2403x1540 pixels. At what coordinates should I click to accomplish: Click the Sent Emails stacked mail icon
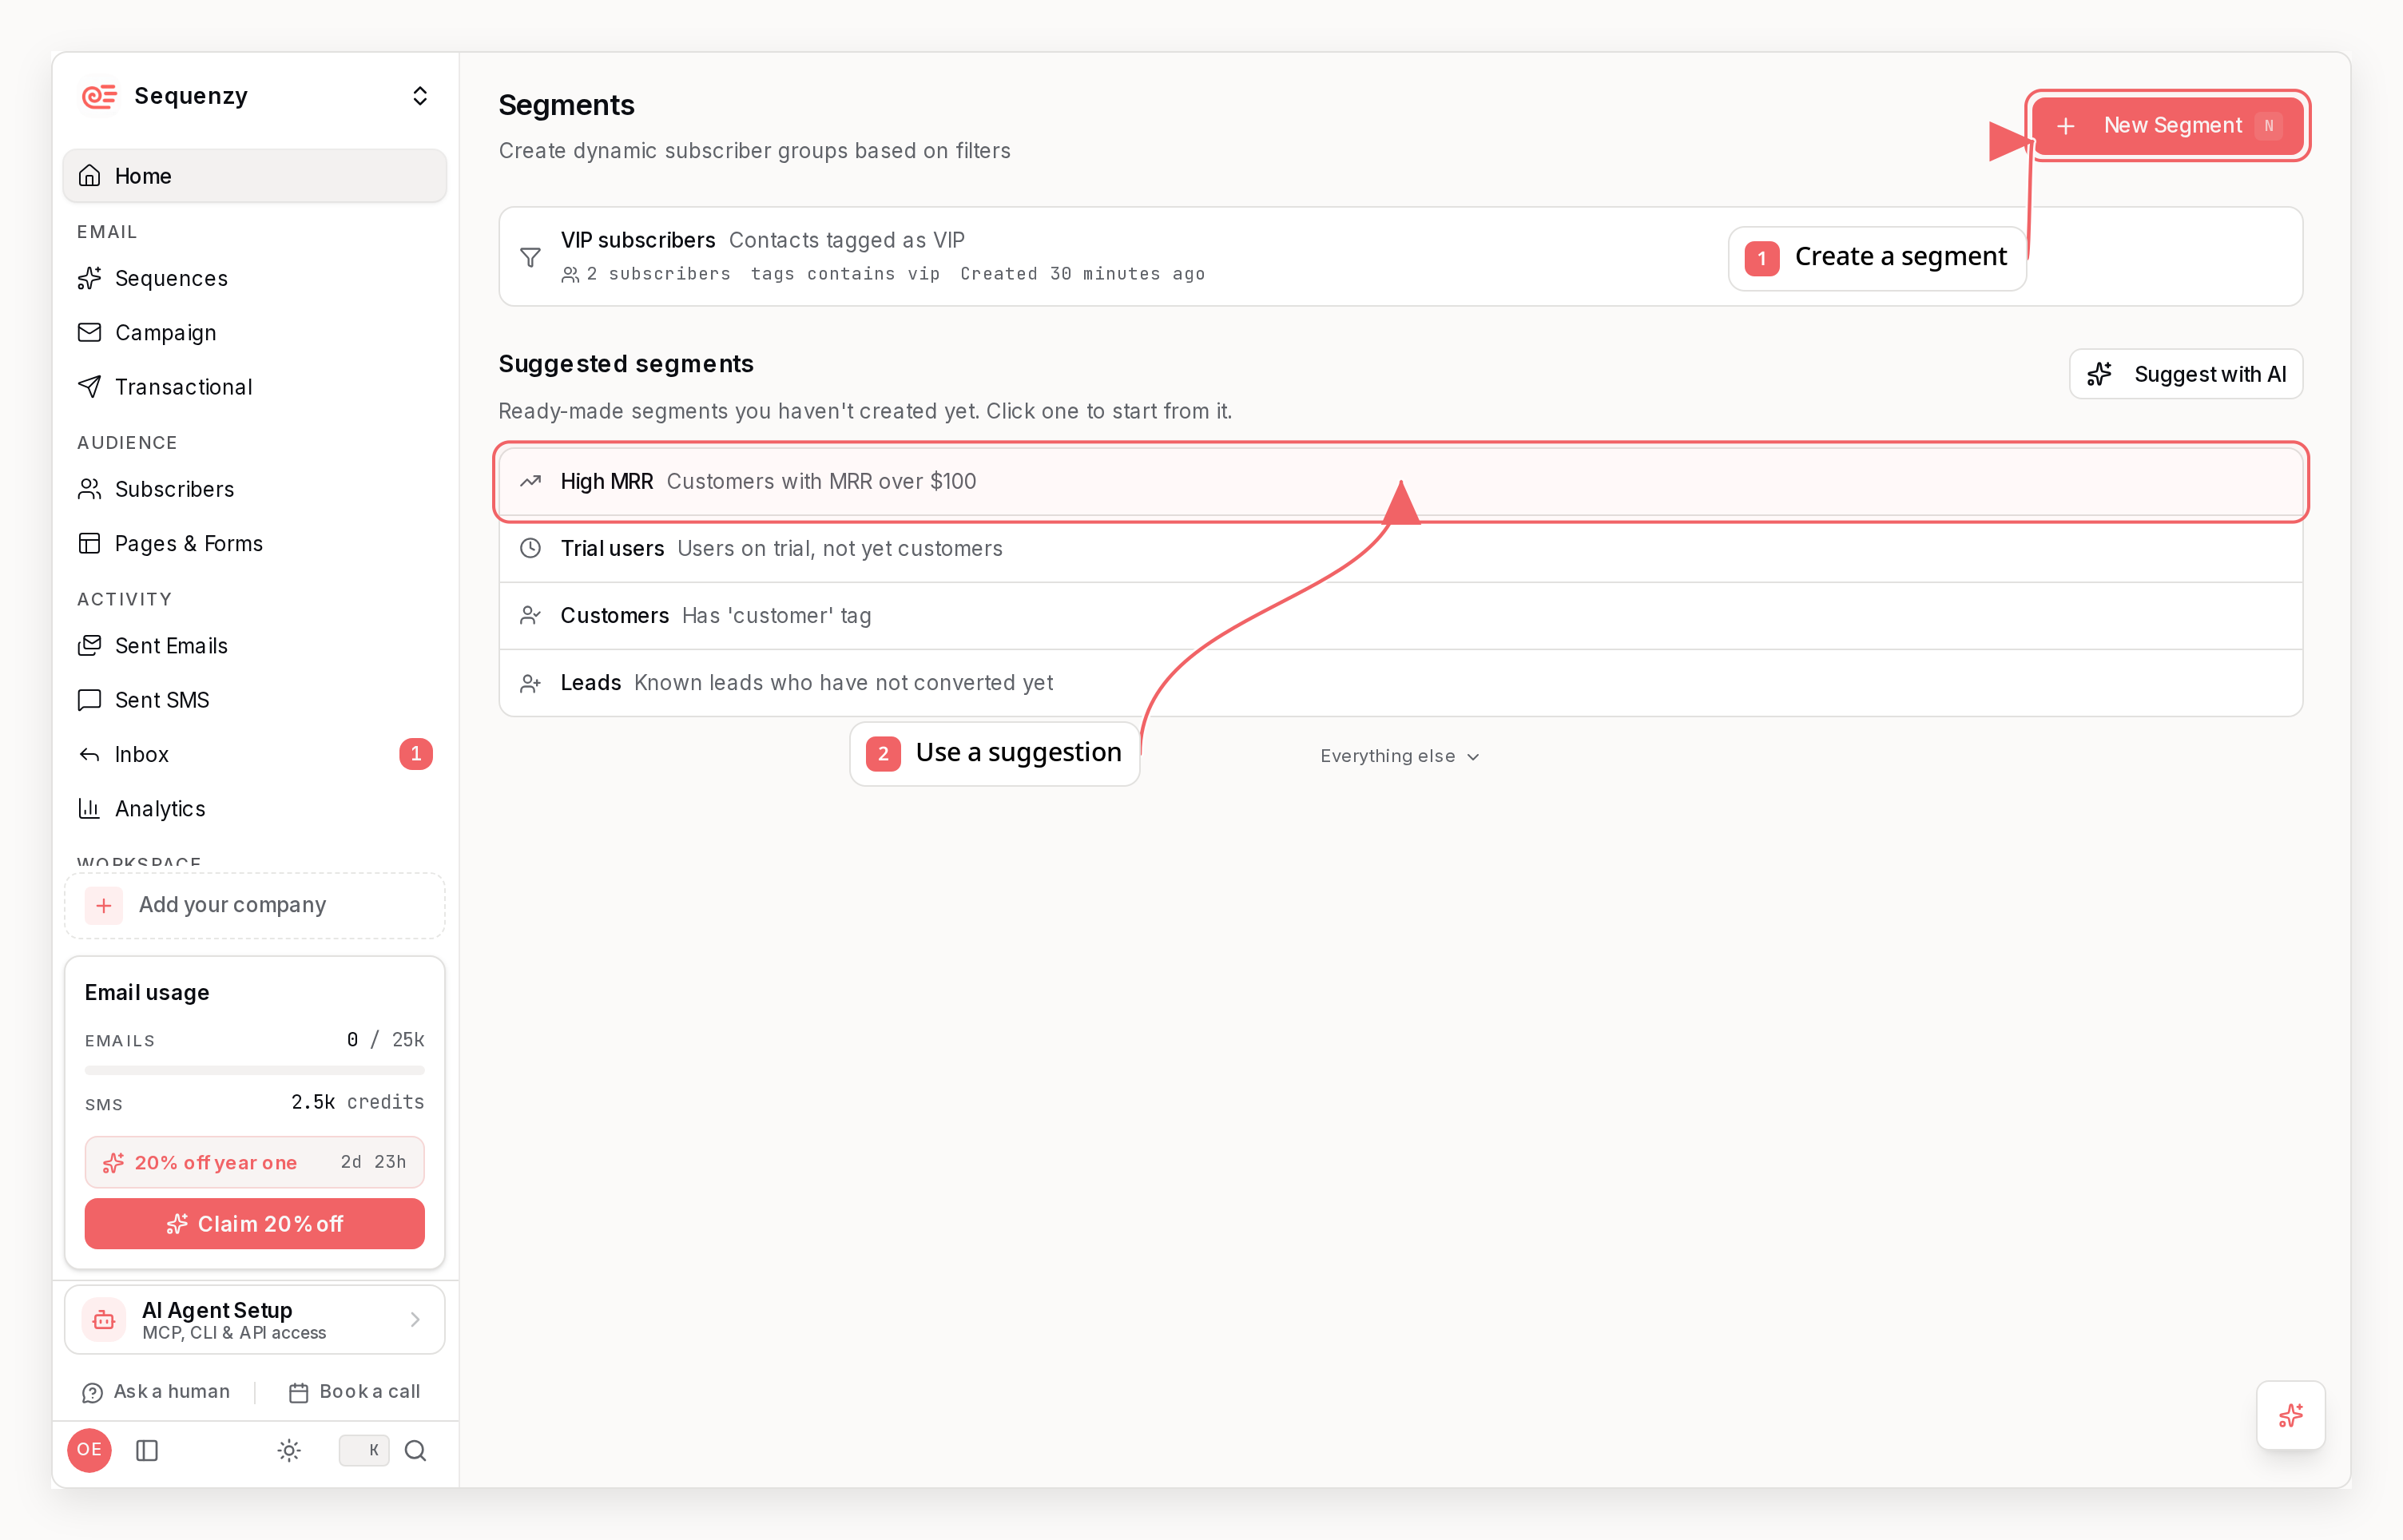[x=90, y=646]
